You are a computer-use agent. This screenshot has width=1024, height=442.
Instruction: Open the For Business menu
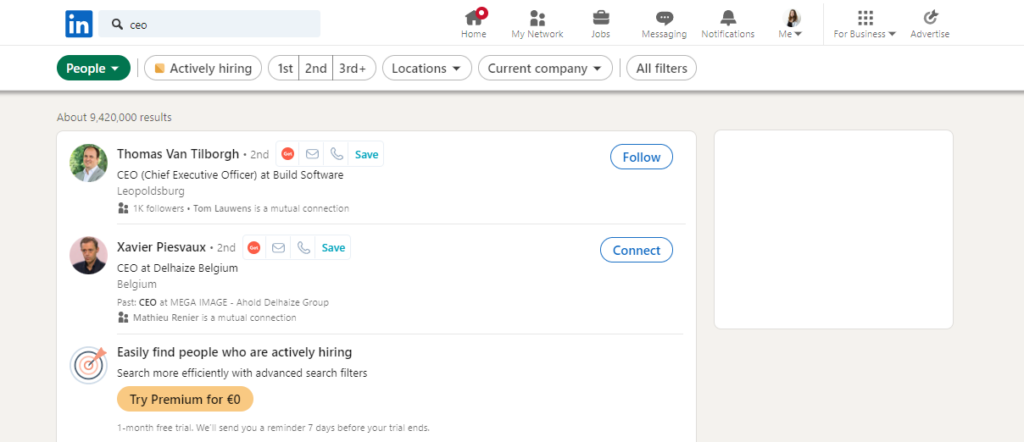pos(865,24)
